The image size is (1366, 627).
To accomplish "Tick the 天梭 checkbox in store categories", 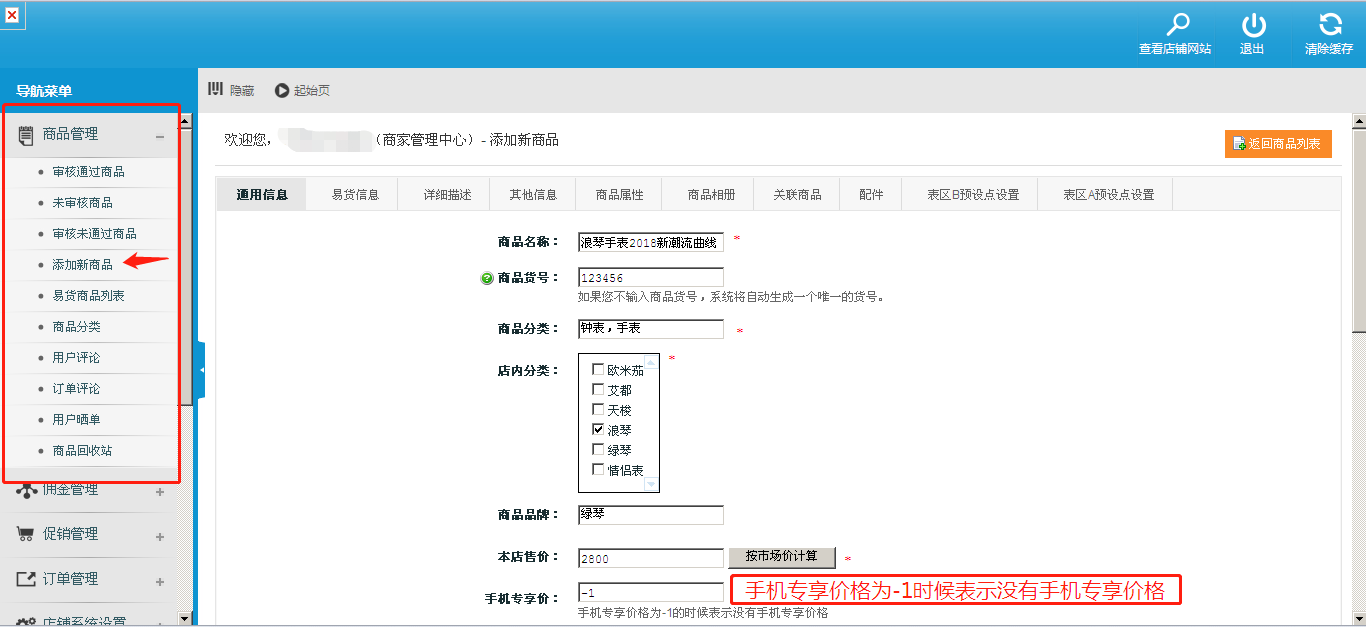I will click(x=598, y=409).
